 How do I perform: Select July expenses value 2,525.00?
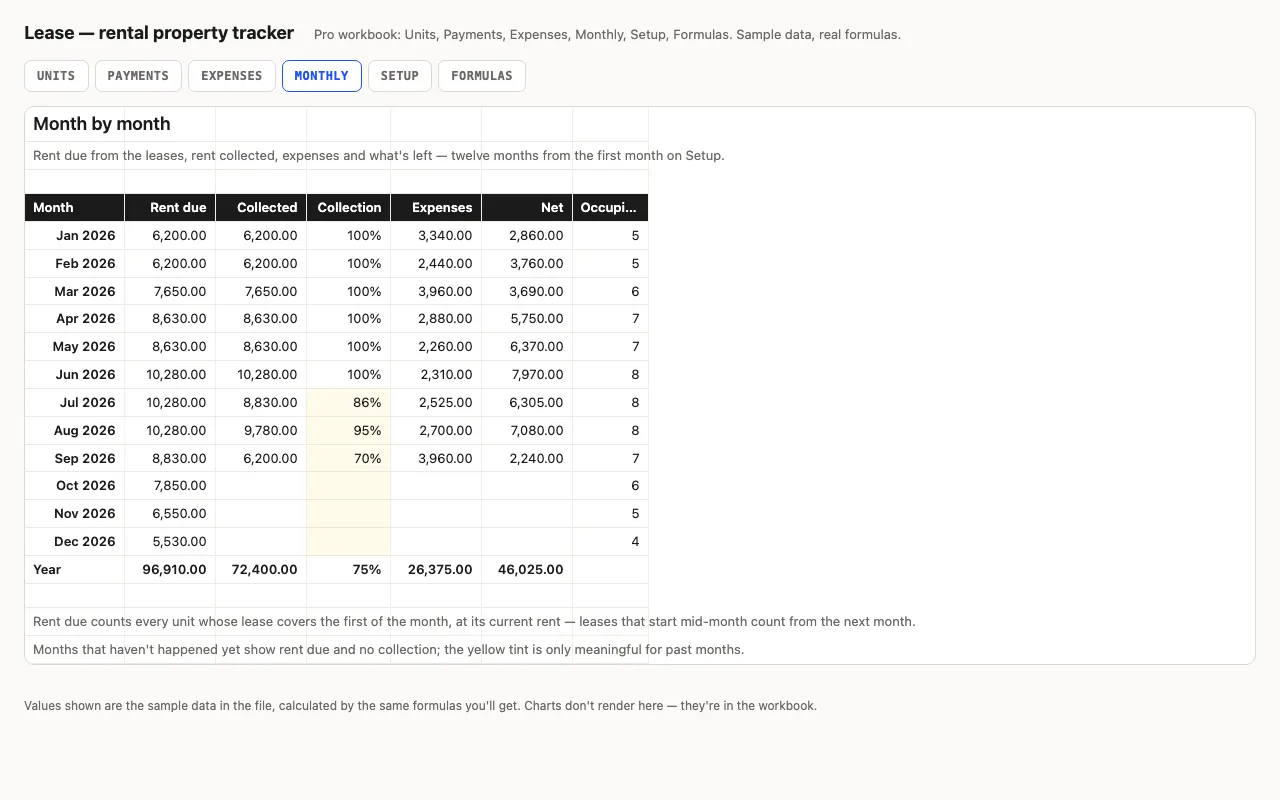click(x=436, y=403)
